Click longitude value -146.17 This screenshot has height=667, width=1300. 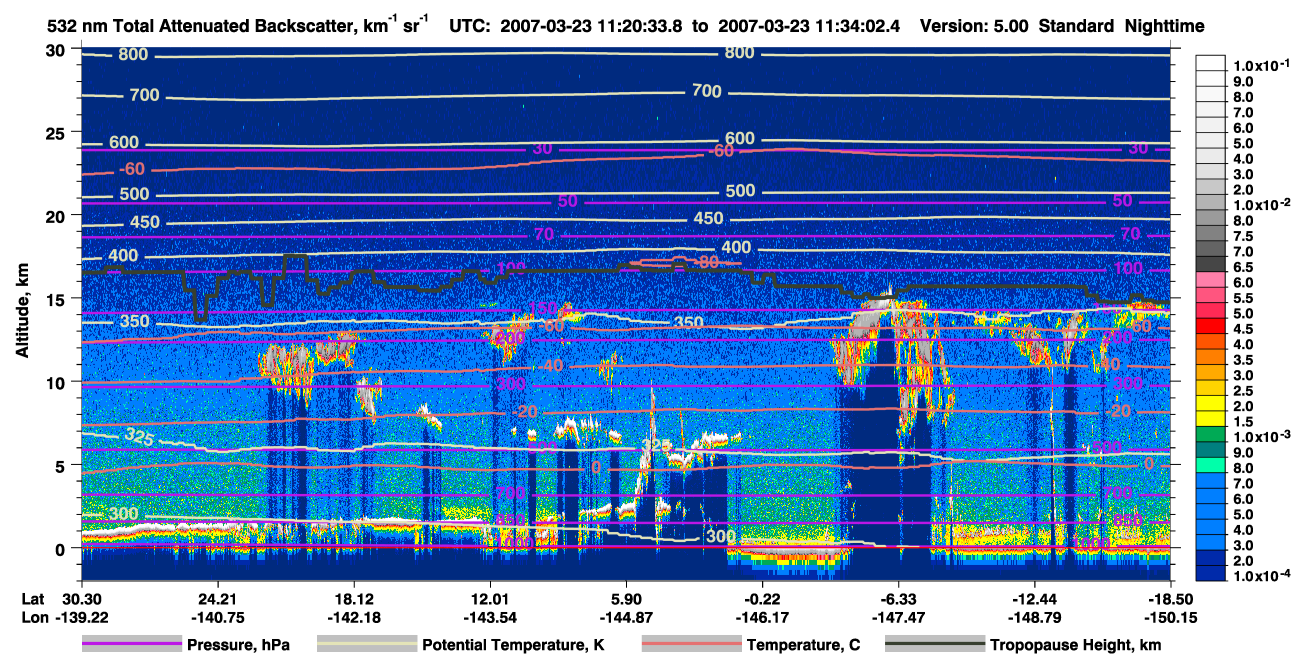click(762, 618)
